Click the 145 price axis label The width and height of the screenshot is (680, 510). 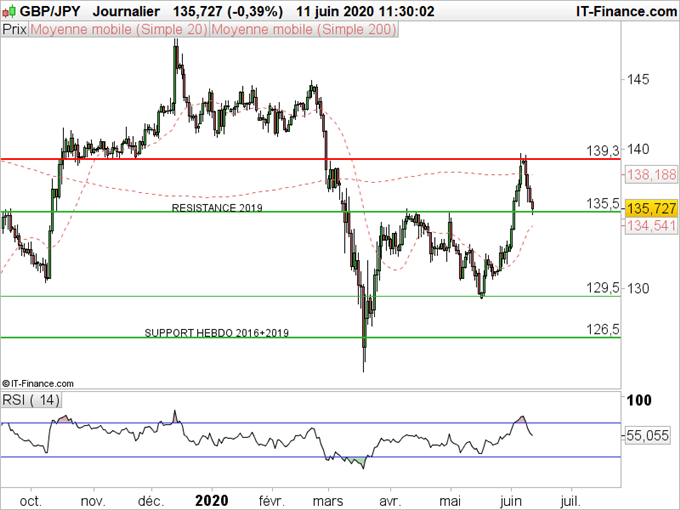(638, 79)
